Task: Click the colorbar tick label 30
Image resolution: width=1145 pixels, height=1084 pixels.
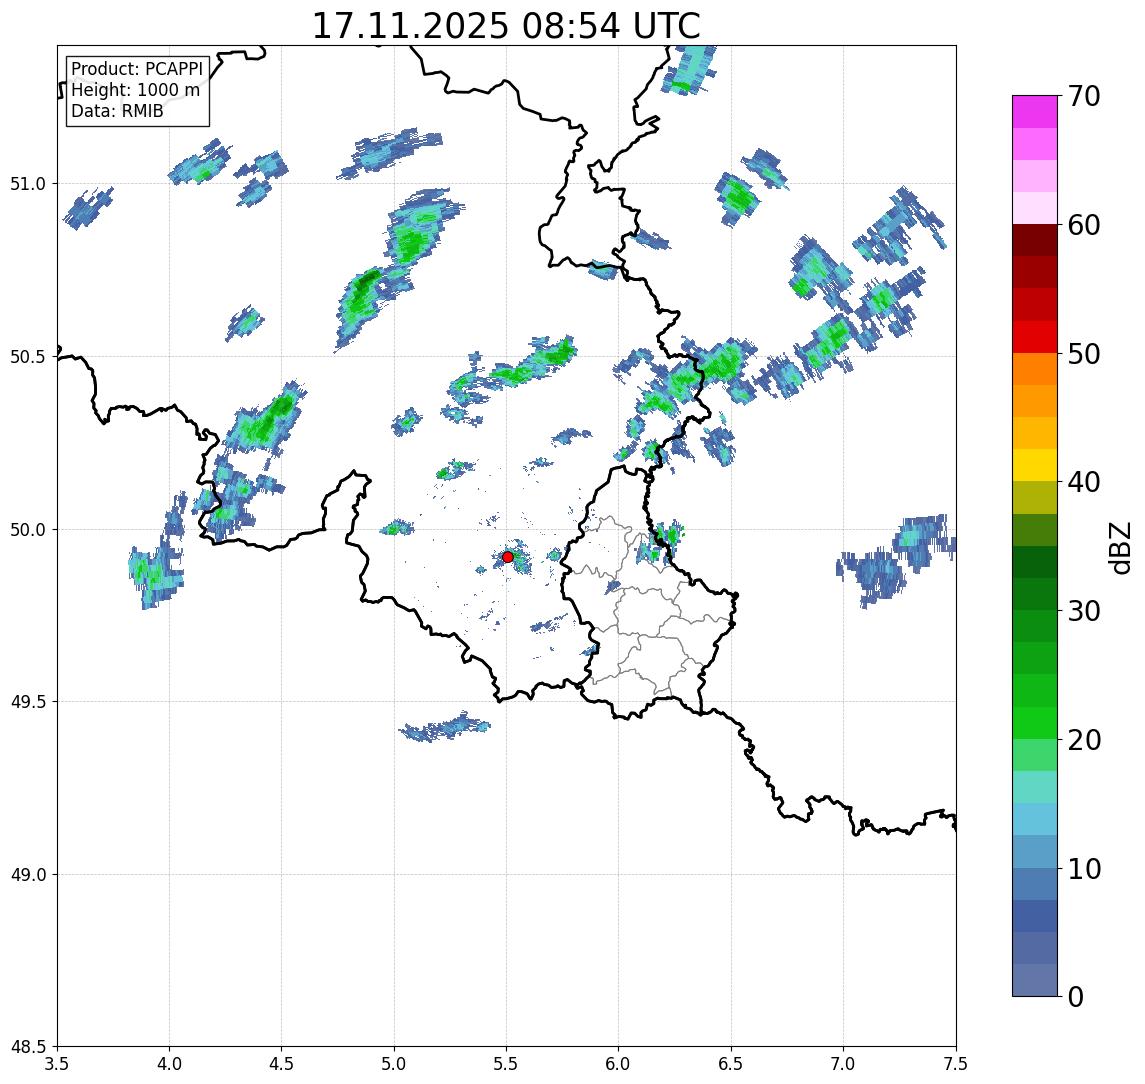Action: (1084, 611)
